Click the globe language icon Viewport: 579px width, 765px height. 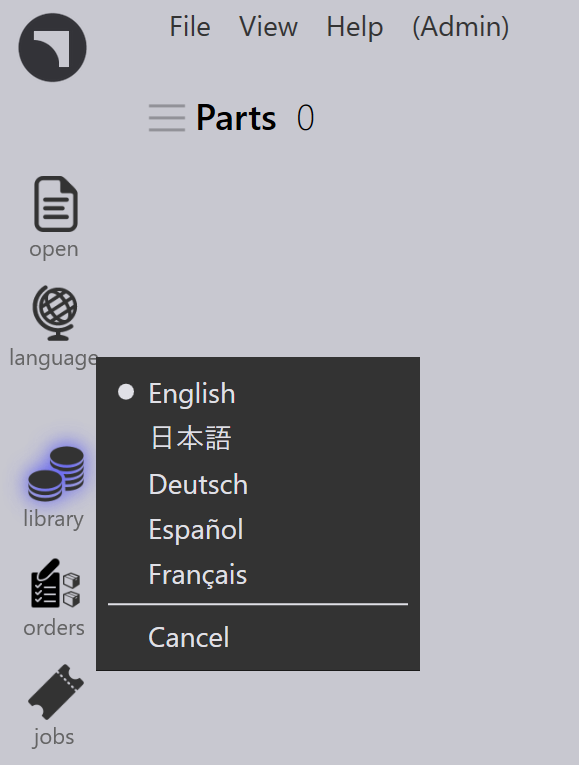(55, 313)
